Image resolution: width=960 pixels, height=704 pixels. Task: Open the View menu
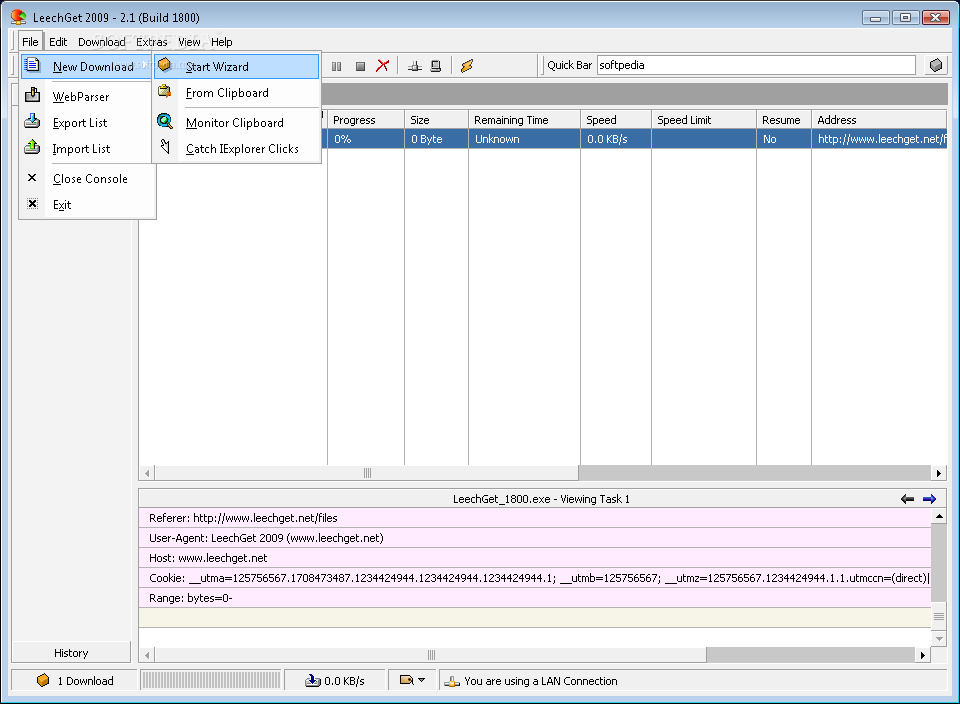click(189, 42)
